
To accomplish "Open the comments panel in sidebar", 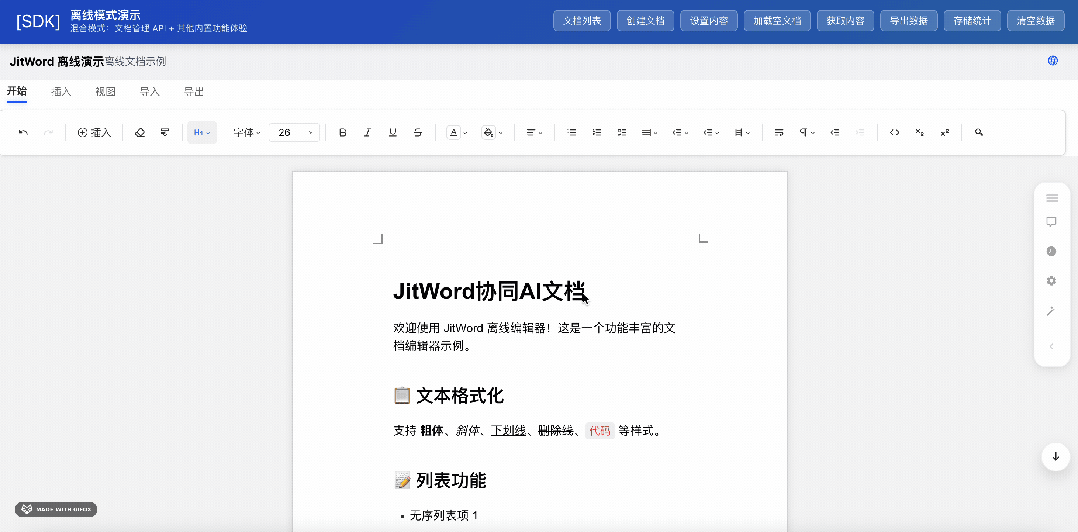I will click(1051, 222).
